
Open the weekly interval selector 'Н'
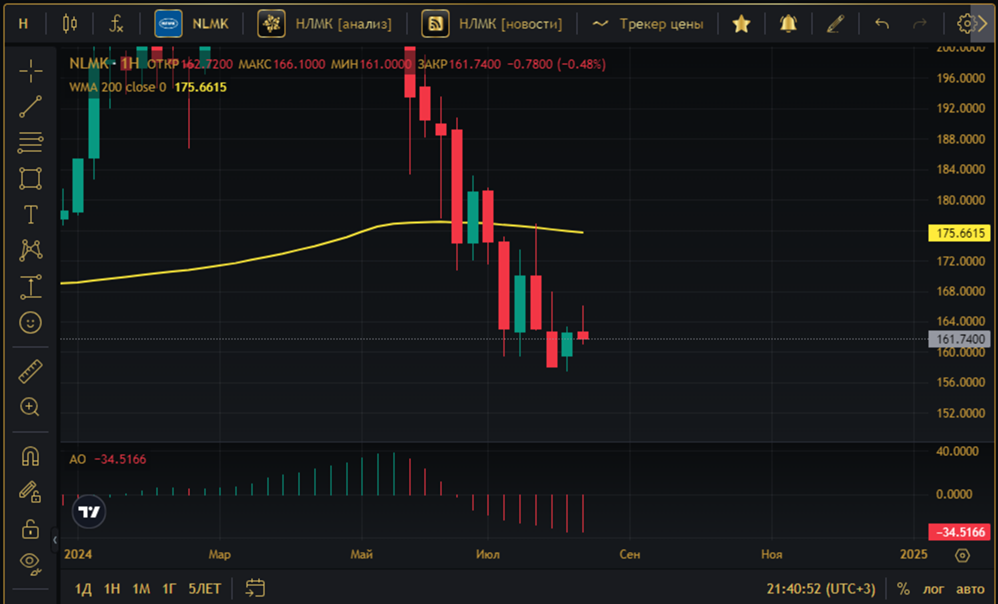pyautogui.click(x=24, y=24)
